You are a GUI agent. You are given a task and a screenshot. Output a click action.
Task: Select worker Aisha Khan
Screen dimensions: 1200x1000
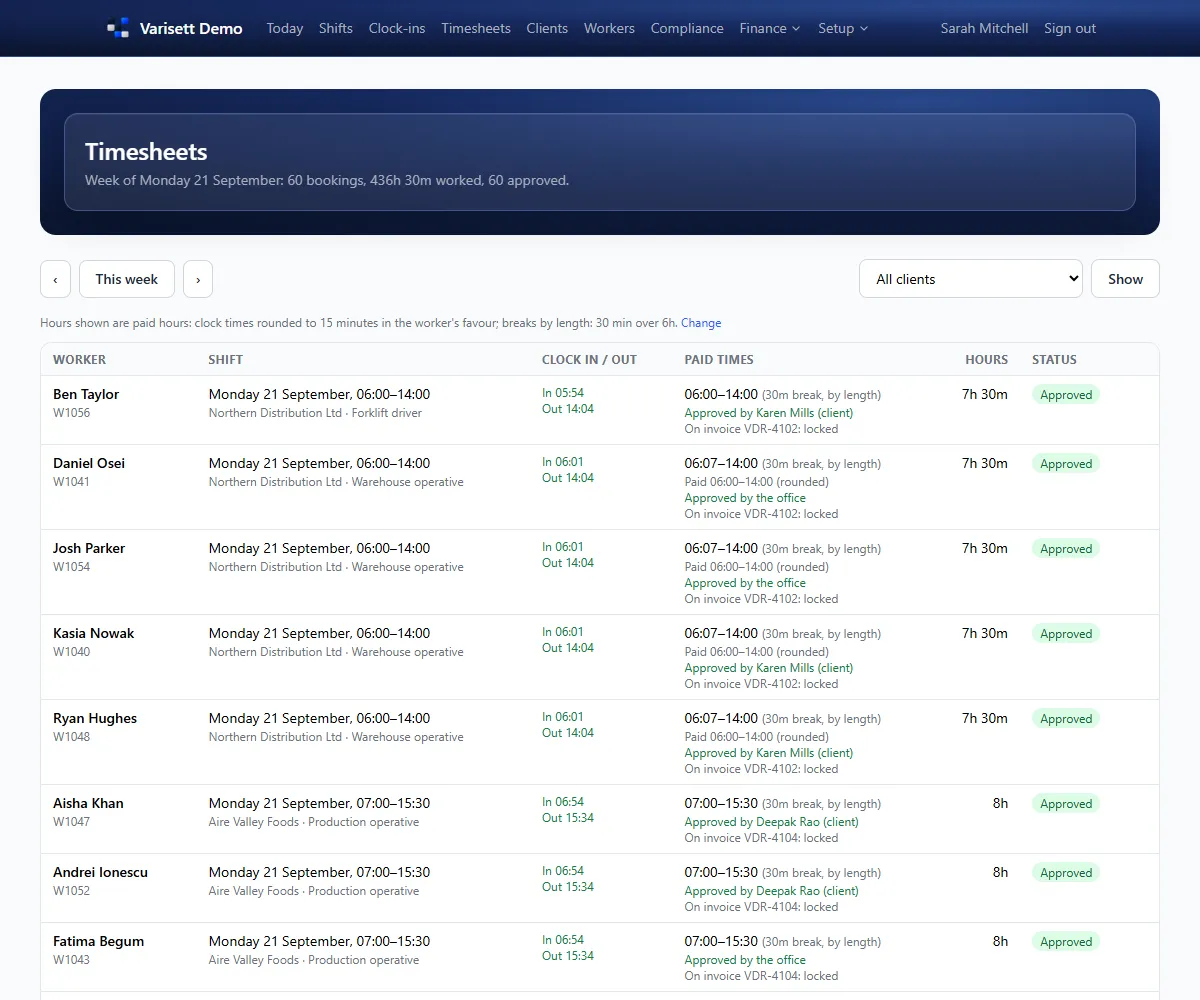(x=88, y=803)
